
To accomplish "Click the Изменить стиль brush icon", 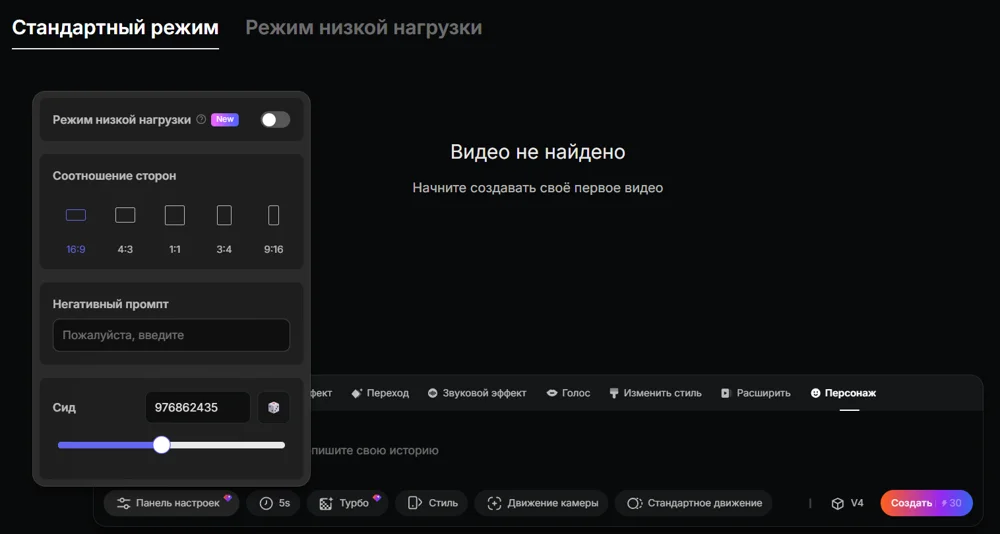I will click(614, 394).
